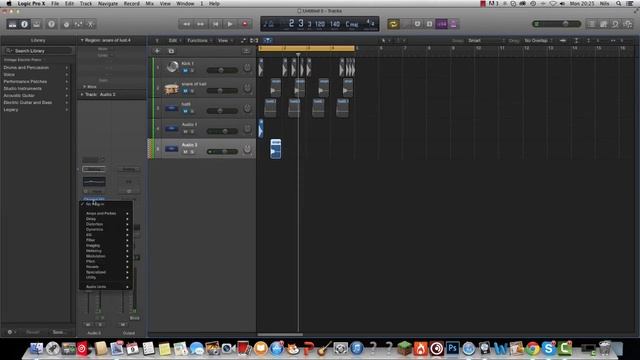Add a new track with plus button

(x=157, y=51)
